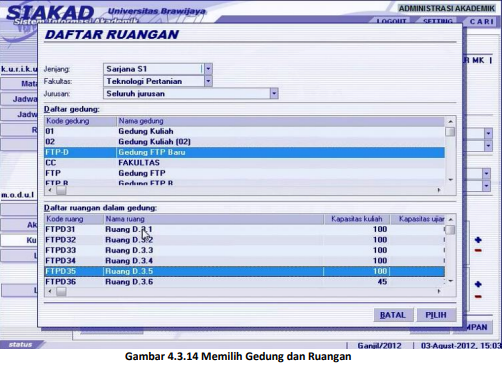Open the Fakultas dropdown showing Teknologi Pertanian

(x=208, y=81)
